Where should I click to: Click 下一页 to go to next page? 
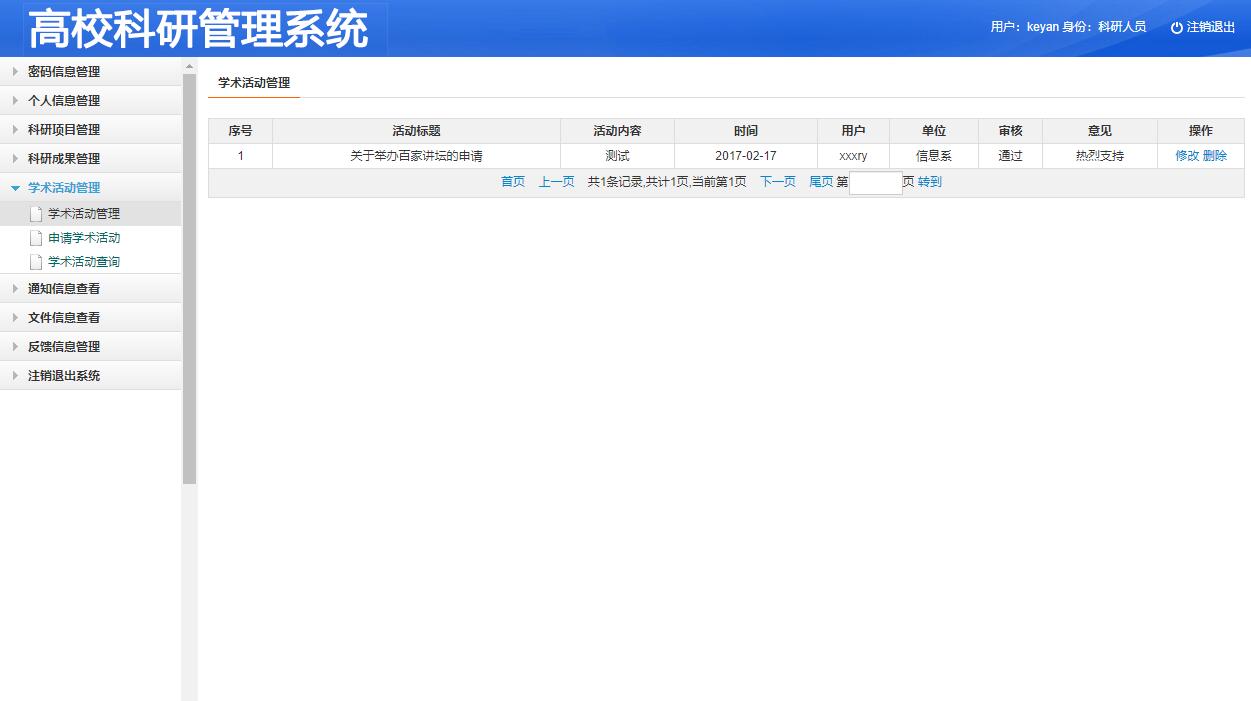coord(777,181)
